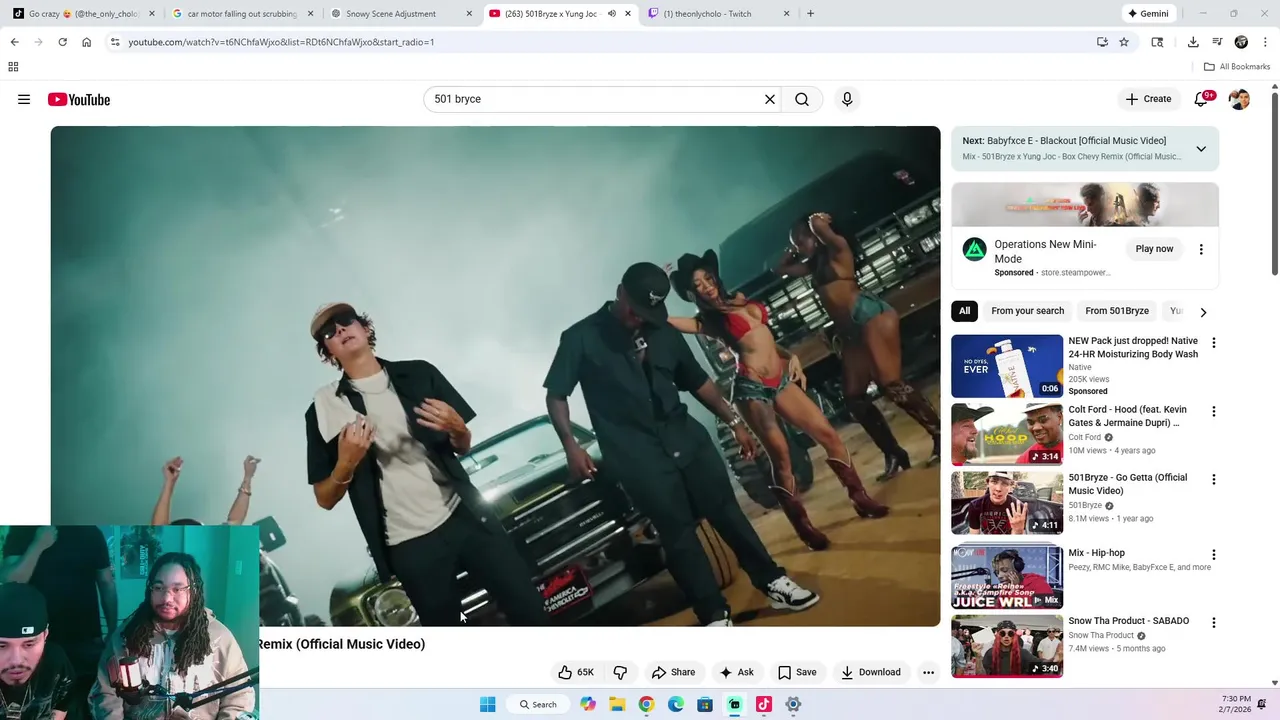Go to YouTube home via logo
The height and width of the screenshot is (720, 1280).
pyautogui.click(x=79, y=99)
